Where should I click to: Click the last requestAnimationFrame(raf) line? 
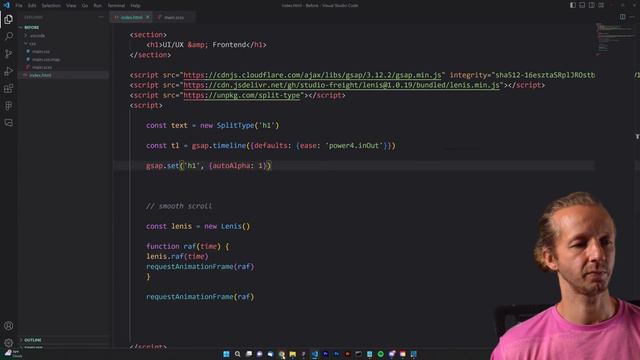point(200,297)
